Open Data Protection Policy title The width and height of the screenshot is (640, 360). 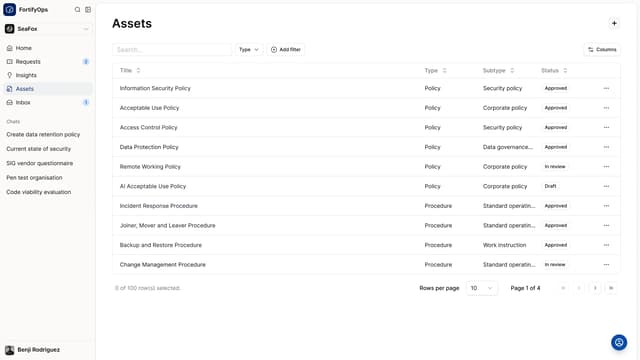click(149, 147)
